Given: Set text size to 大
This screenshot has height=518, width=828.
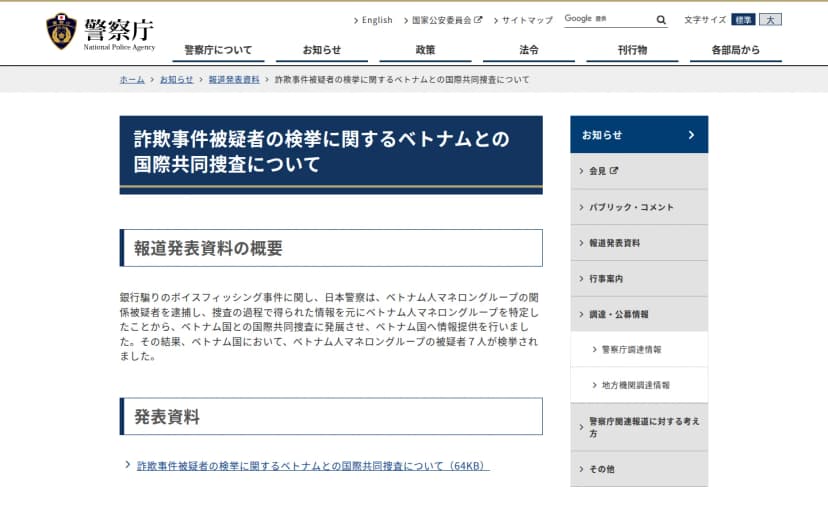Looking at the screenshot, I should 770,20.
